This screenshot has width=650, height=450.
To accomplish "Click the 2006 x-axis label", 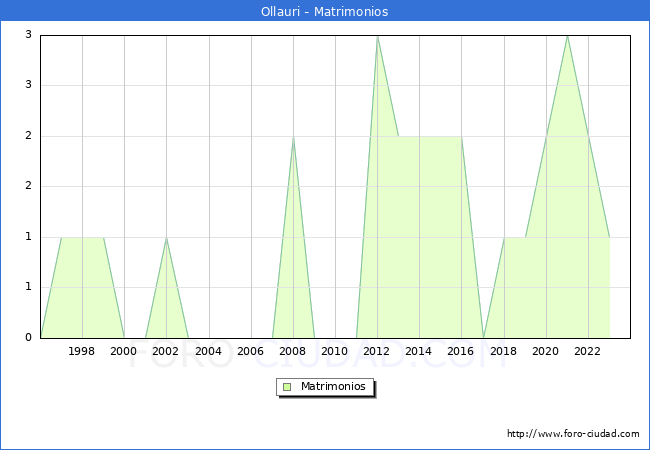I will pos(250,351).
